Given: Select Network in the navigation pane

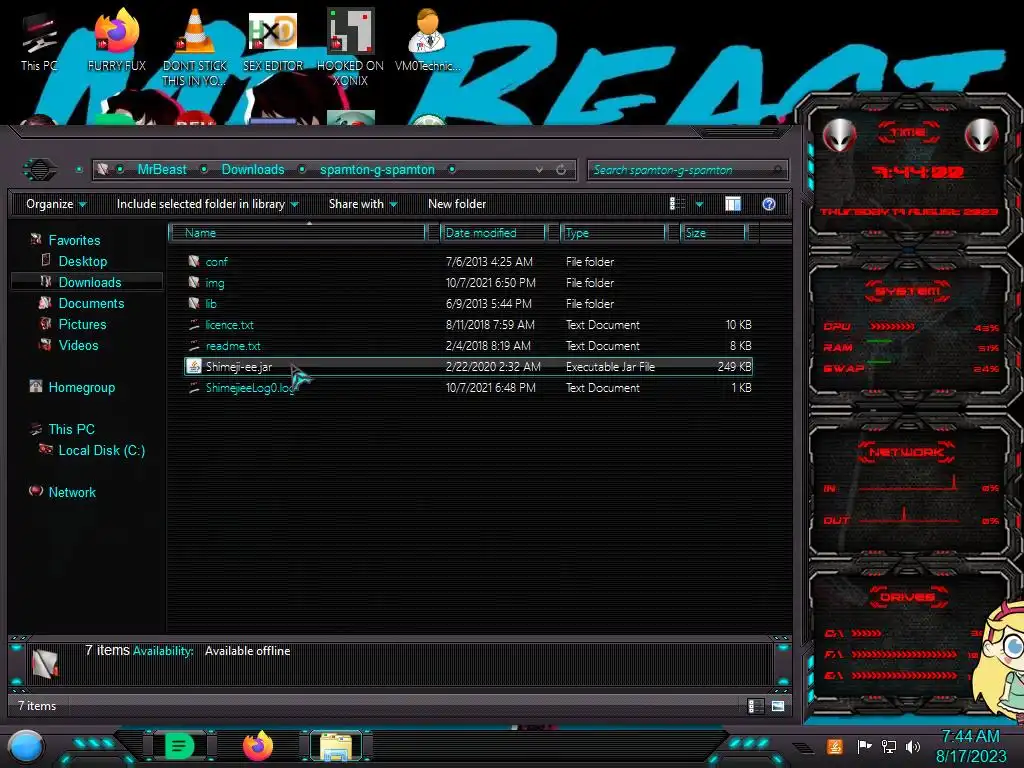Looking at the screenshot, I should [x=72, y=492].
